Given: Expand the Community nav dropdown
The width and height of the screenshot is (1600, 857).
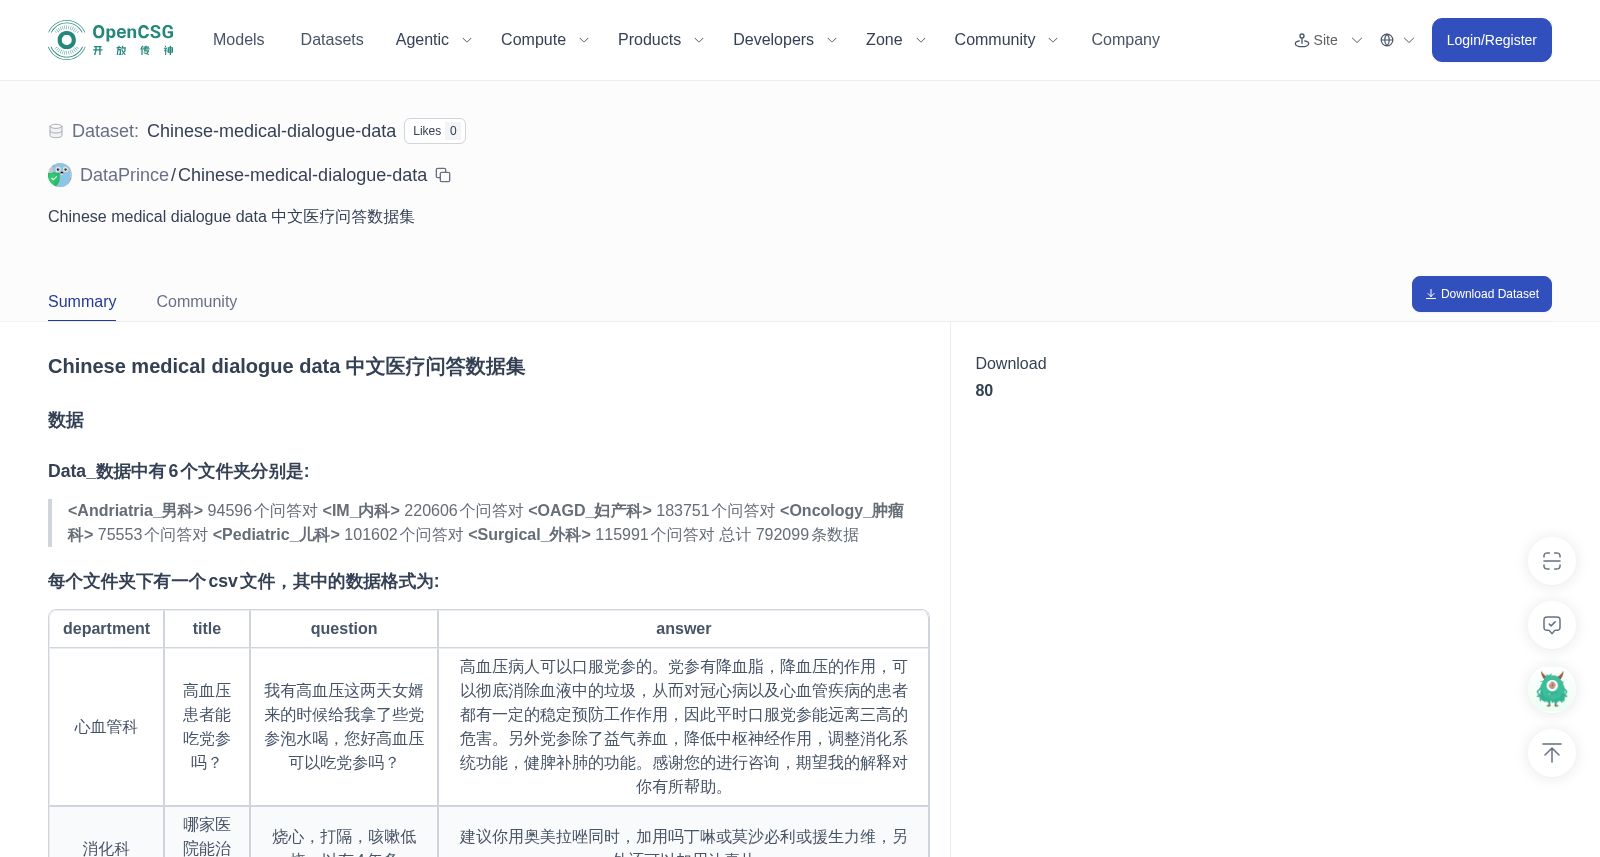Looking at the screenshot, I should [x=1006, y=40].
